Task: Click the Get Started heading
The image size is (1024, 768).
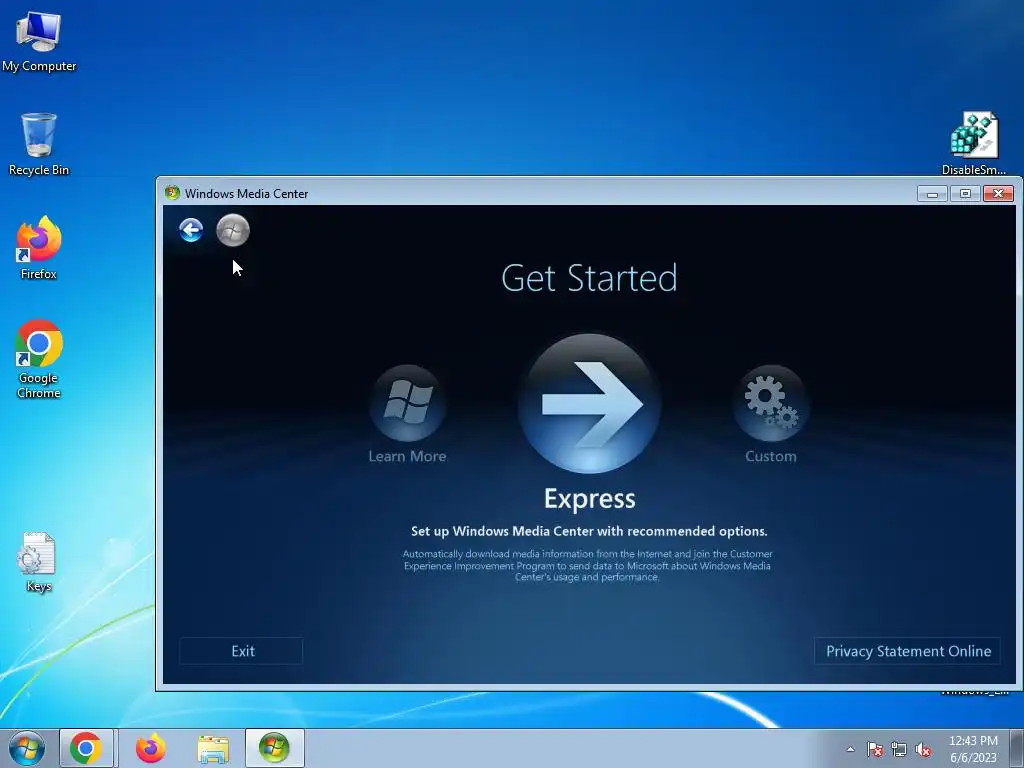Action: coord(589,278)
